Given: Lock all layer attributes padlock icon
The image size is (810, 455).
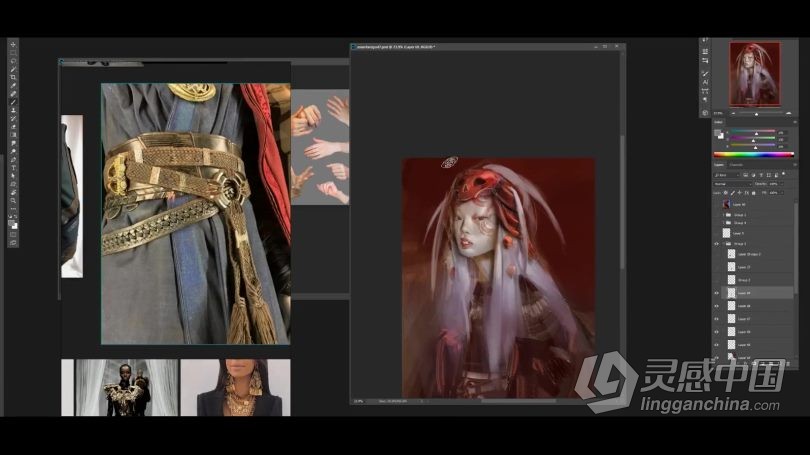Looking at the screenshot, I should click(753, 193).
